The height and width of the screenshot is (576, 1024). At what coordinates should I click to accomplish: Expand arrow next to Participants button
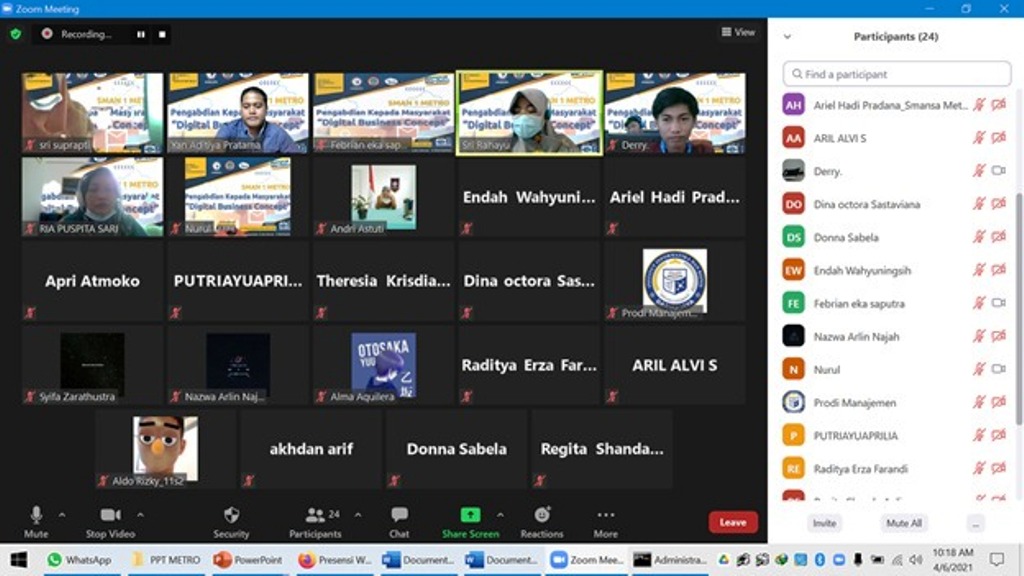point(358,515)
